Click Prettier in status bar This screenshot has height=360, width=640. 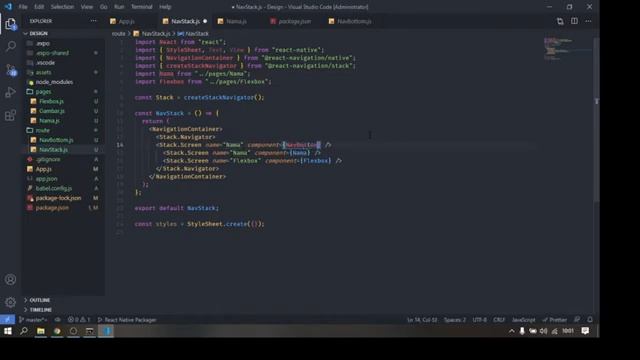(555, 320)
